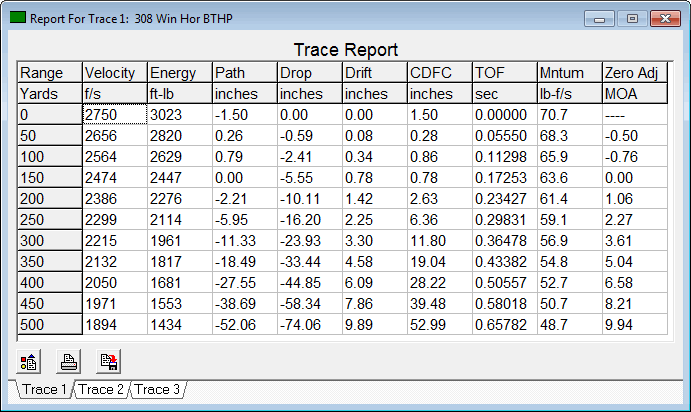
Task: Select the velocity value 2656
Action: (115, 136)
